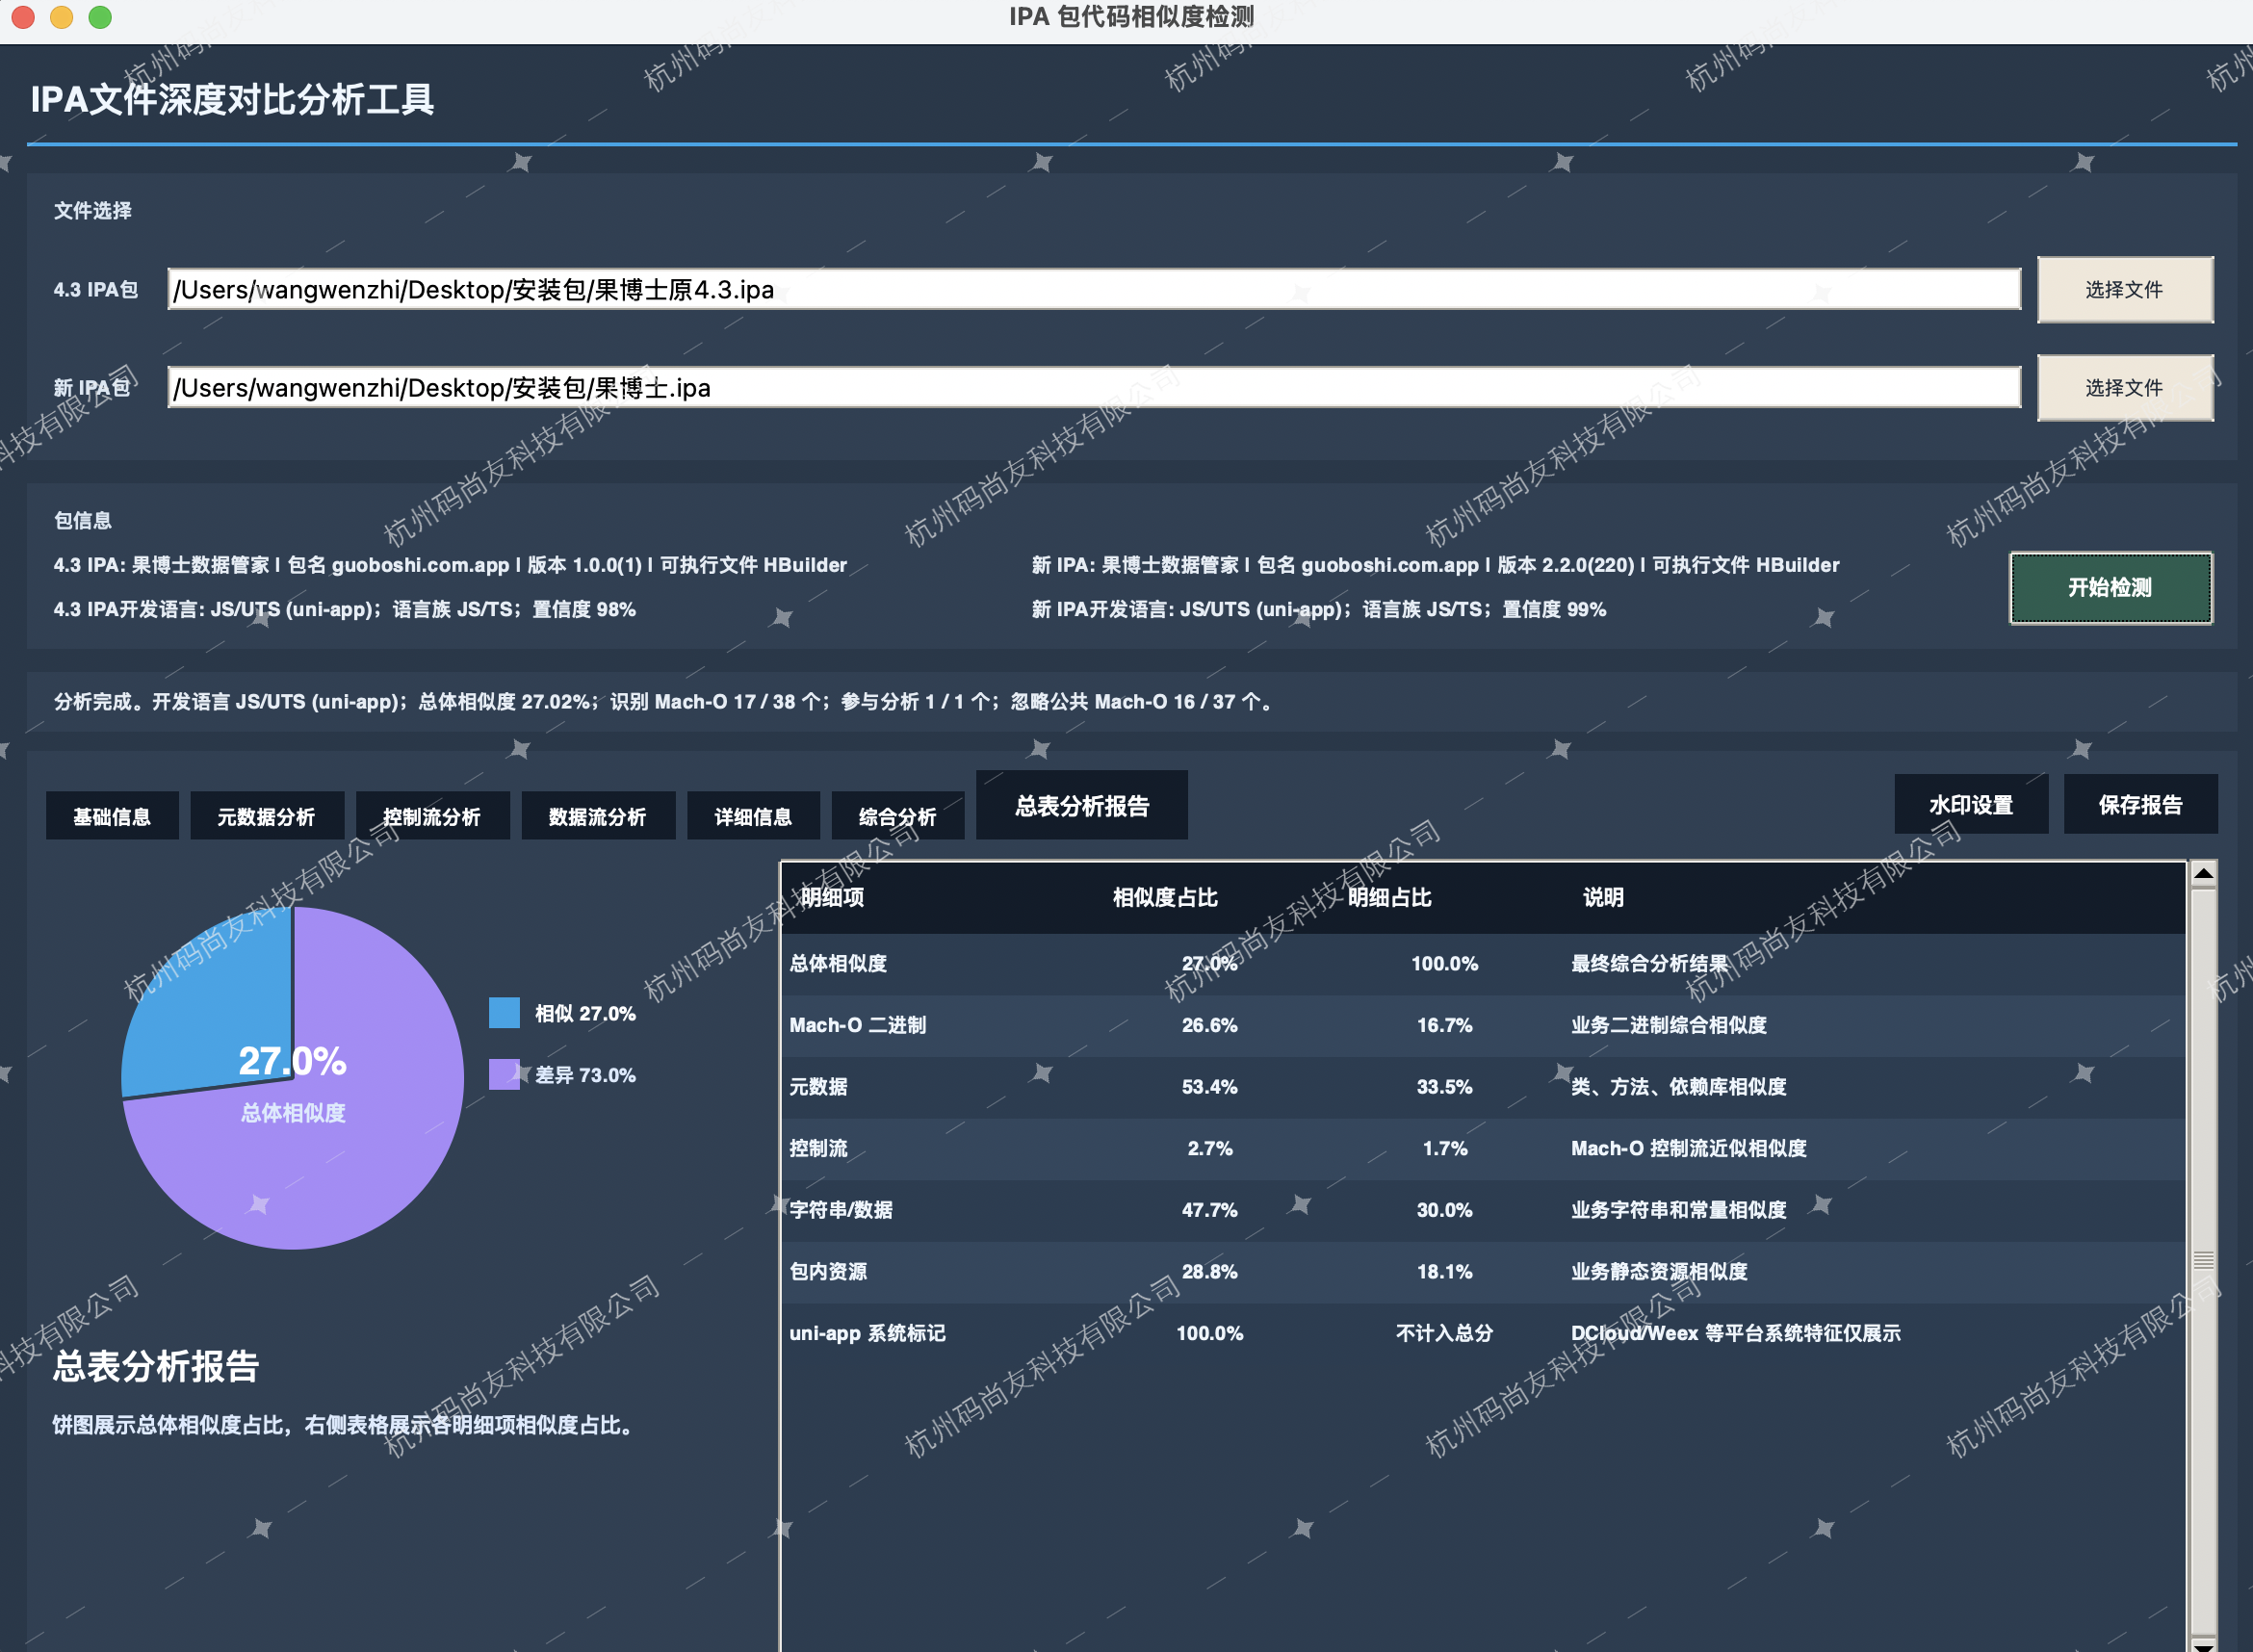Select the 数据流分析 tab
Screen dimensions: 2253x1652
598,816
